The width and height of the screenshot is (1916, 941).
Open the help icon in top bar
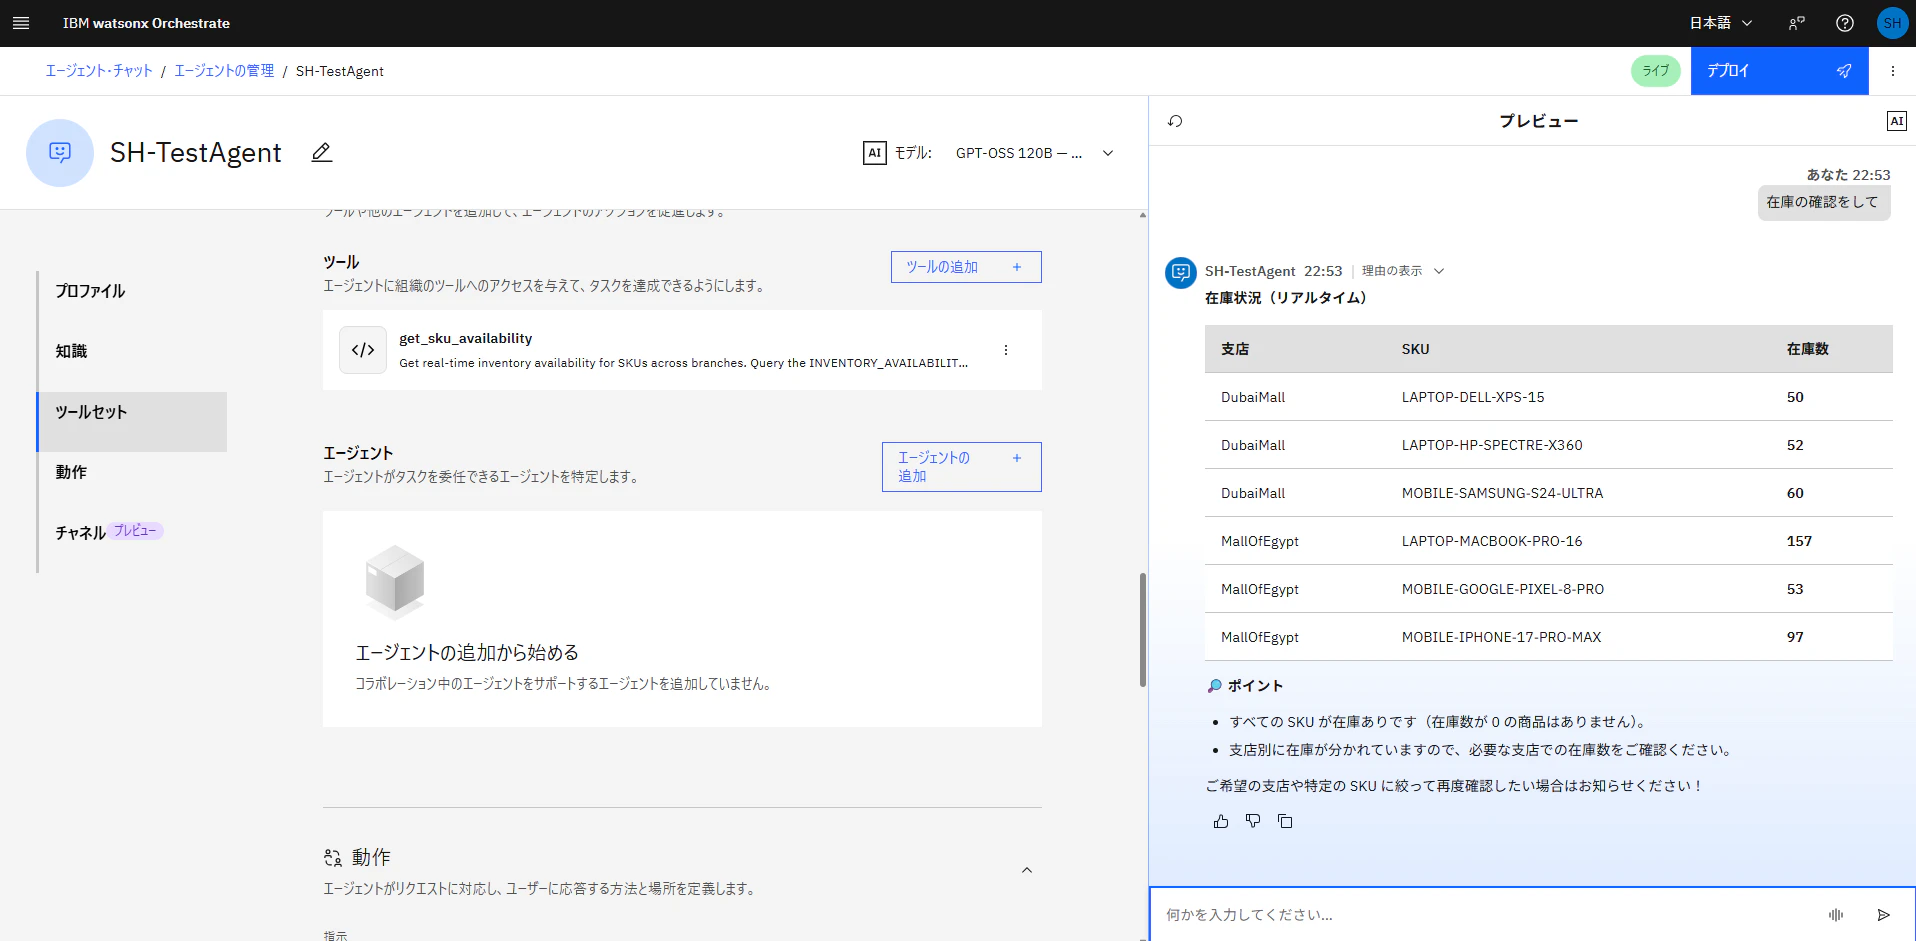click(1845, 23)
